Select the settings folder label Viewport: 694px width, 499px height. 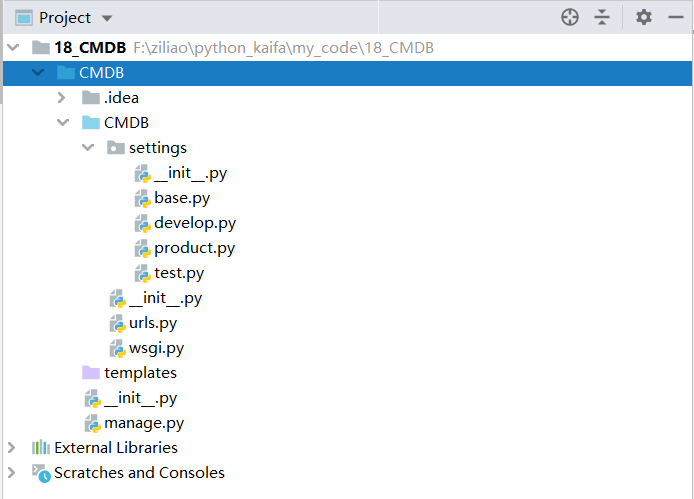pos(158,148)
